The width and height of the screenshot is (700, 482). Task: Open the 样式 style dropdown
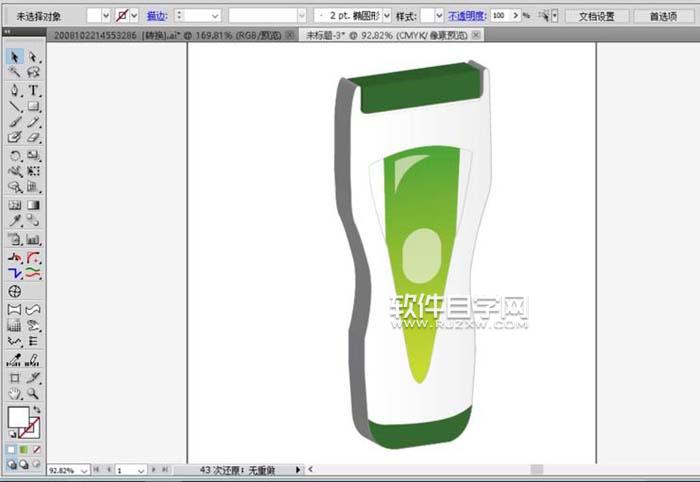(432, 16)
